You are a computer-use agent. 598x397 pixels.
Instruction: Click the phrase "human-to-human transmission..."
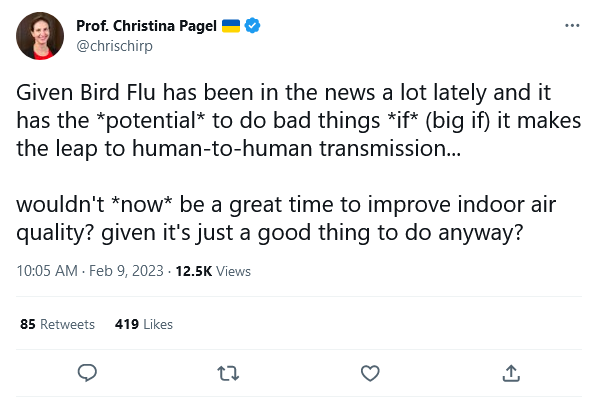coord(296,148)
